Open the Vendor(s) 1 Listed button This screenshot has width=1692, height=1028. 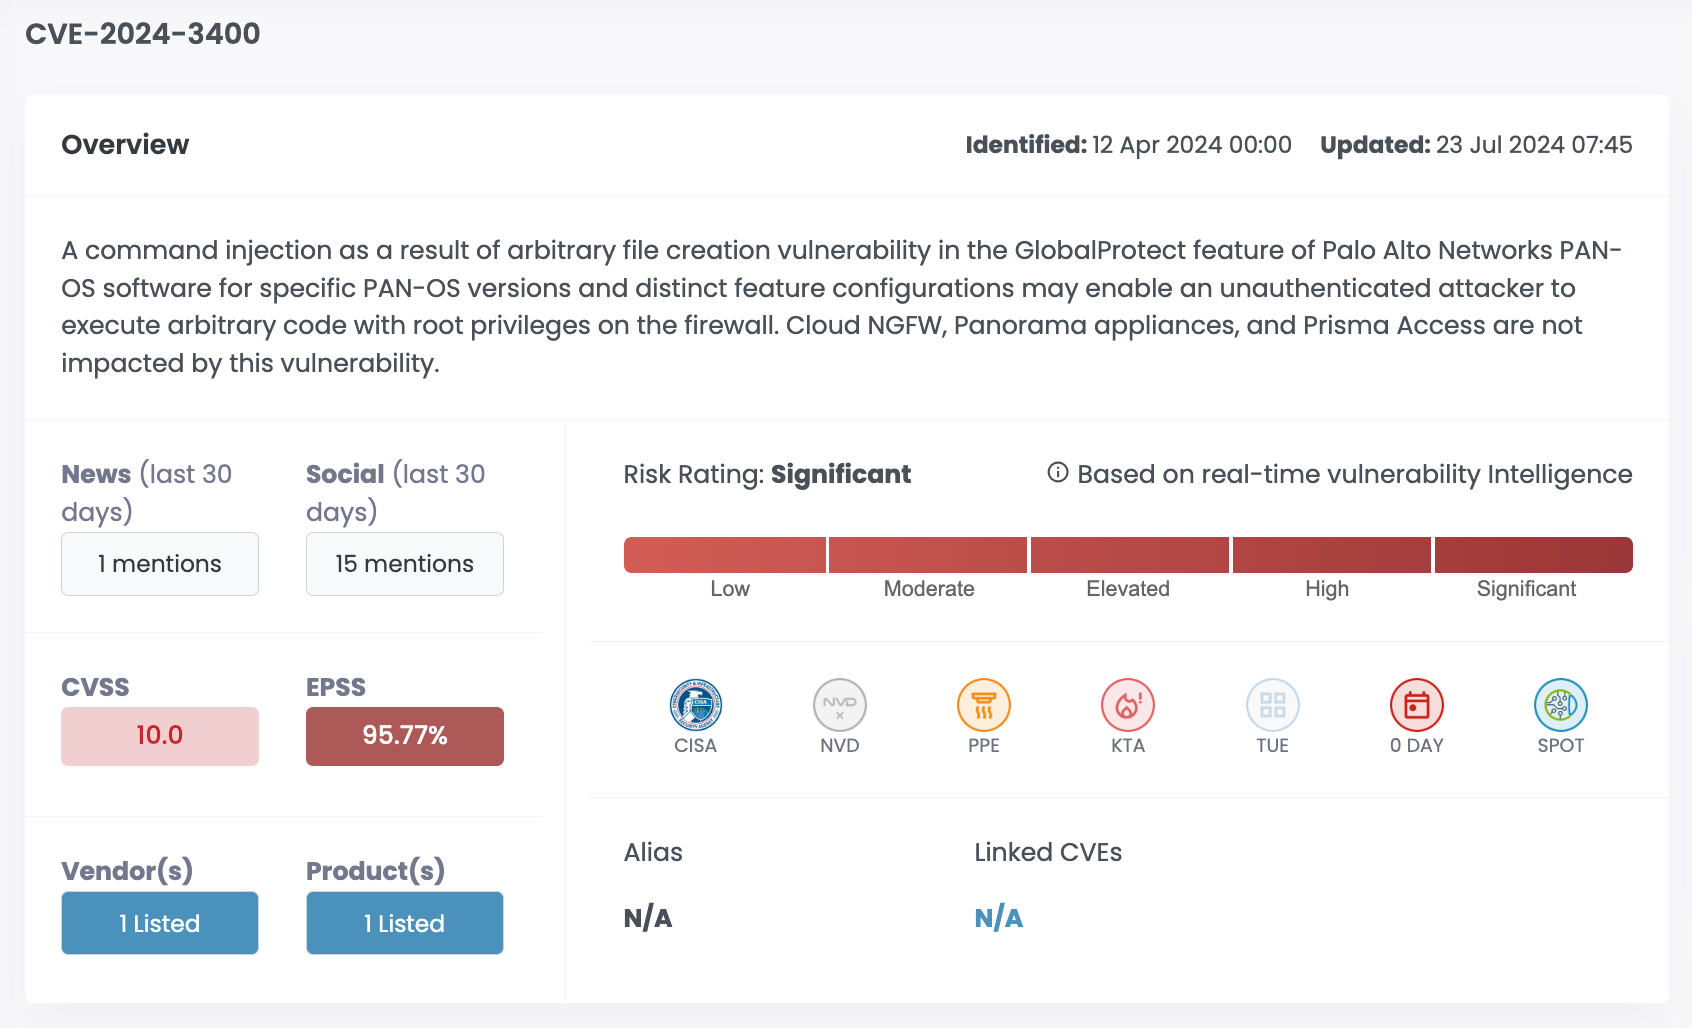click(x=160, y=923)
